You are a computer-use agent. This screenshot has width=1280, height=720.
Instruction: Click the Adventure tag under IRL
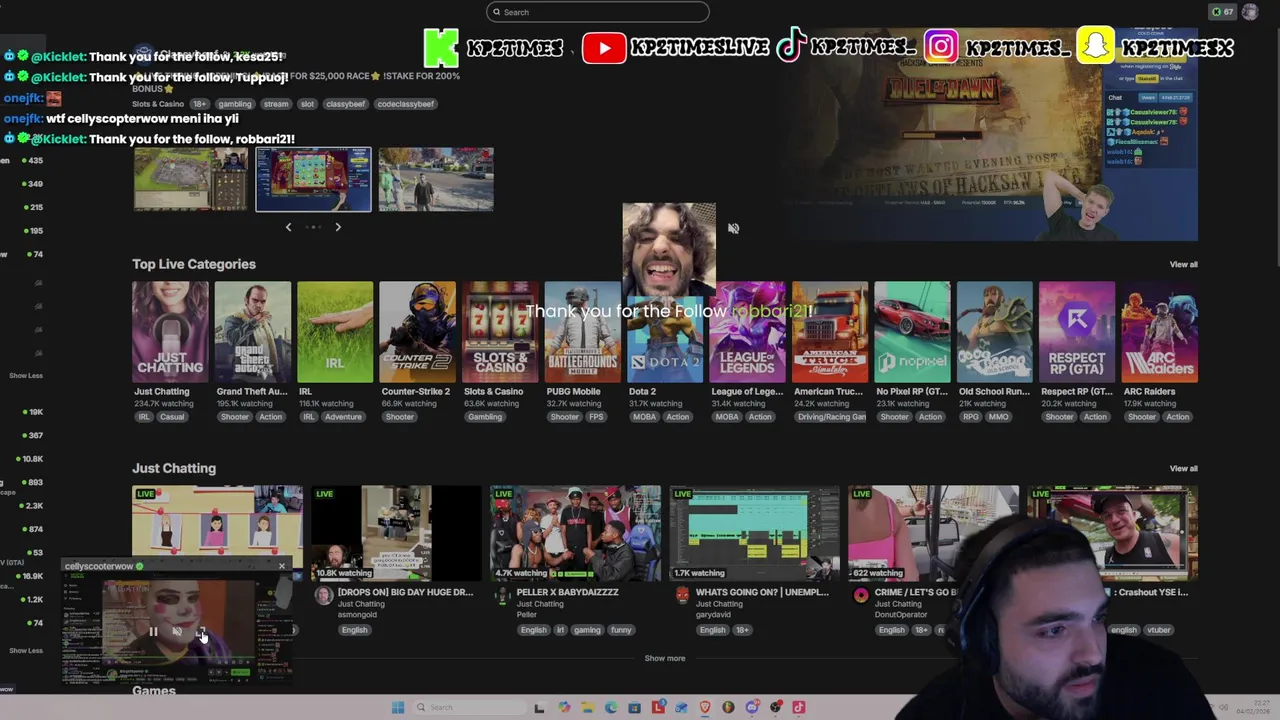point(343,417)
